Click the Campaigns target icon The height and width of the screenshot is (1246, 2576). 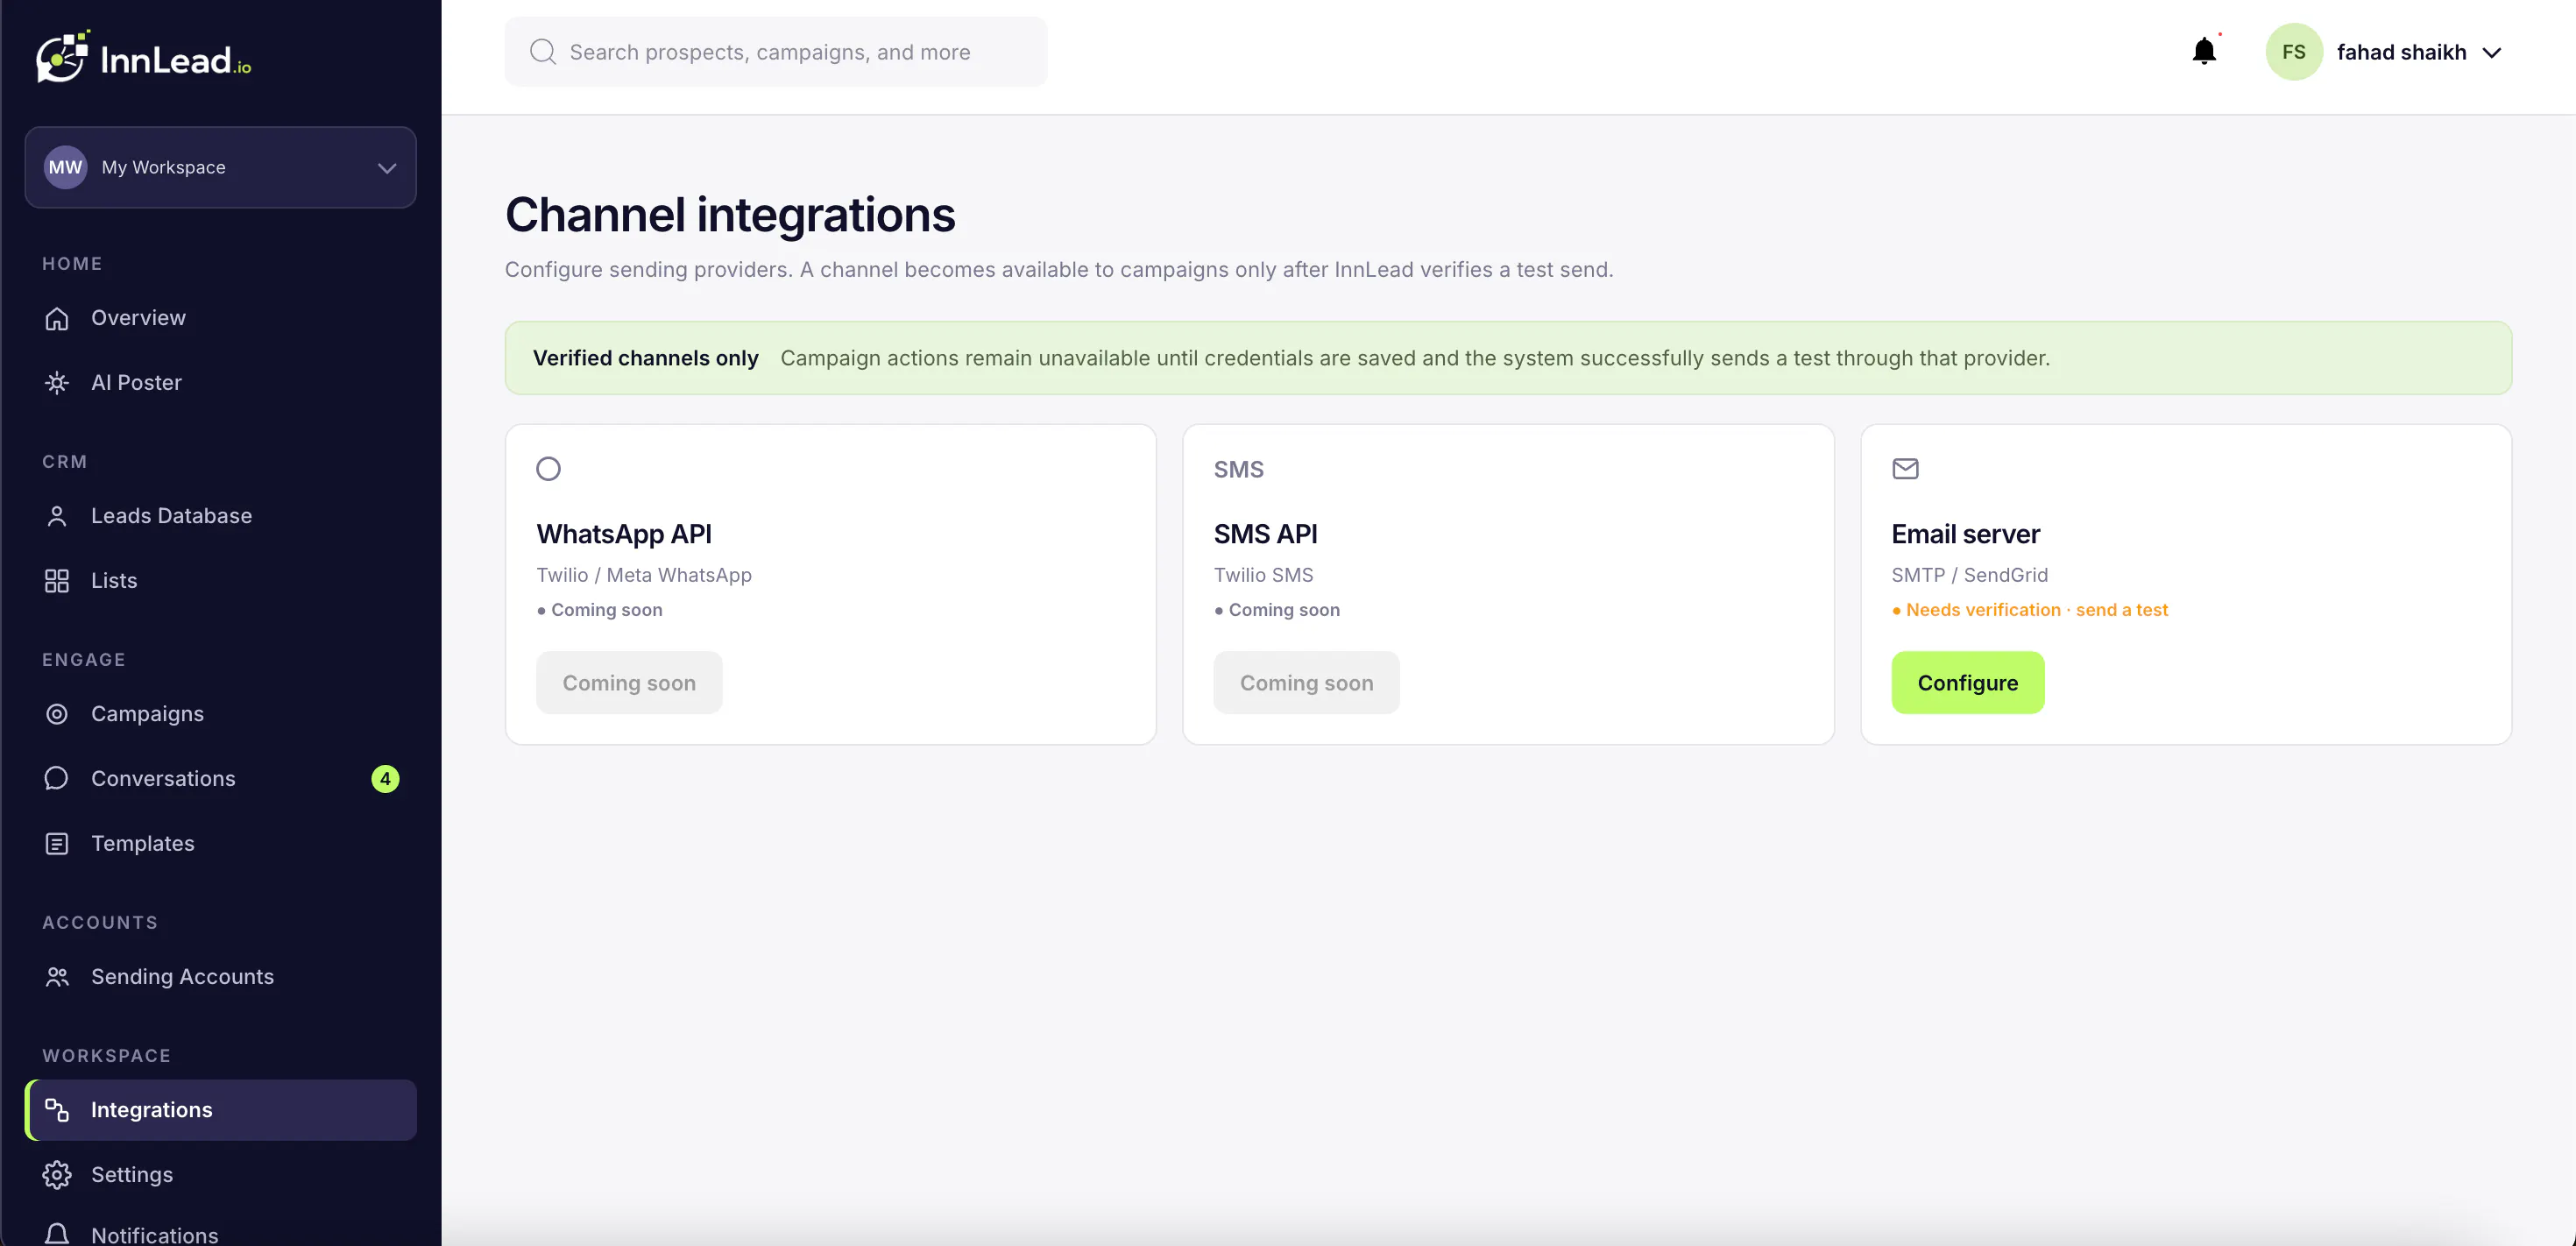[57, 714]
